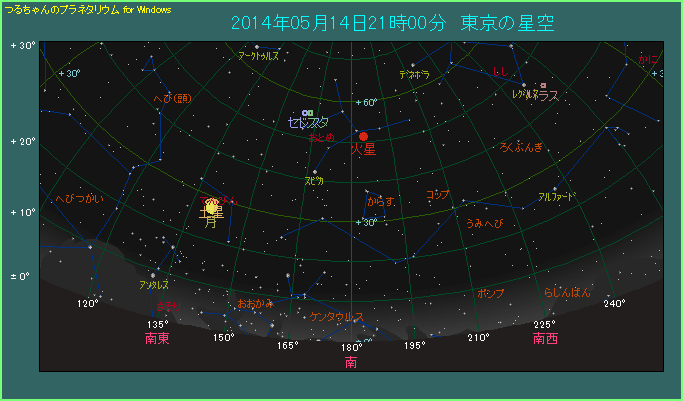Click the からす (Corvus) constellation label
683x401 pixels.
tap(380, 201)
